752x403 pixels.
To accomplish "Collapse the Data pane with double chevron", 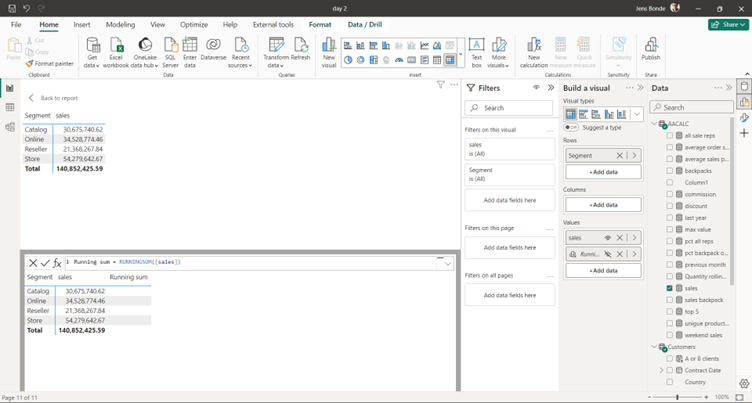I will click(x=729, y=88).
